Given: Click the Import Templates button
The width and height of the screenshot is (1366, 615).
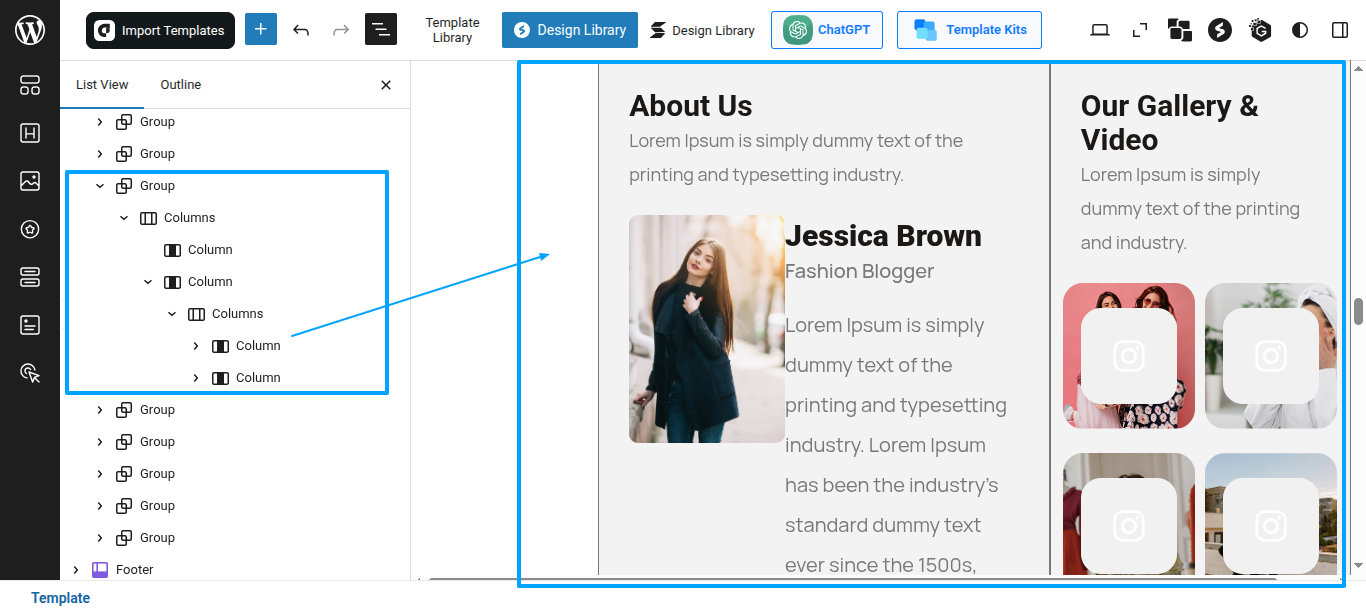Looking at the screenshot, I should click(x=160, y=31).
